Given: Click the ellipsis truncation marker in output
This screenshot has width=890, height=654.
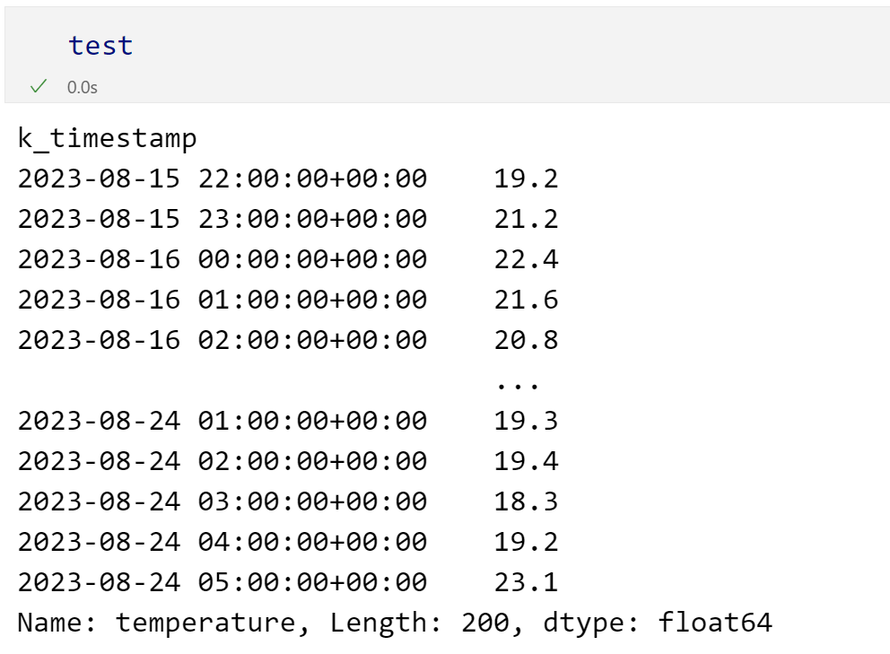Looking at the screenshot, I should 517,383.
